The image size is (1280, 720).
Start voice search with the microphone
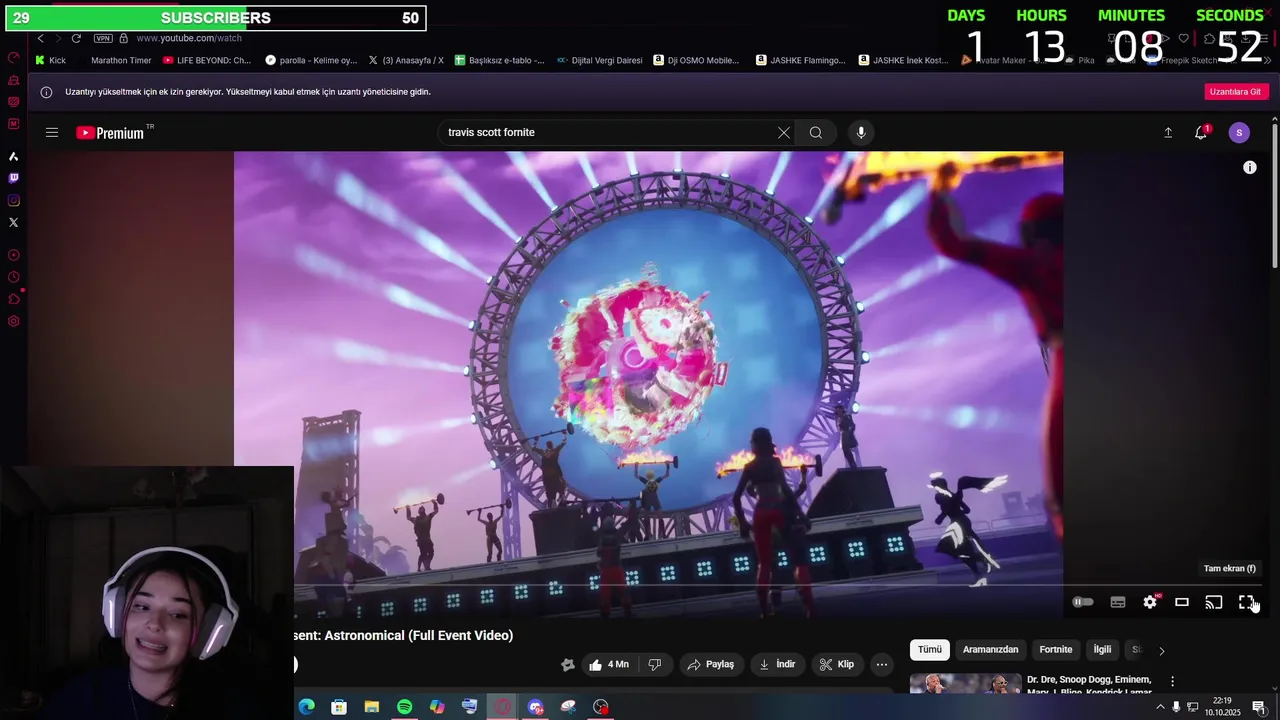coord(861,133)
